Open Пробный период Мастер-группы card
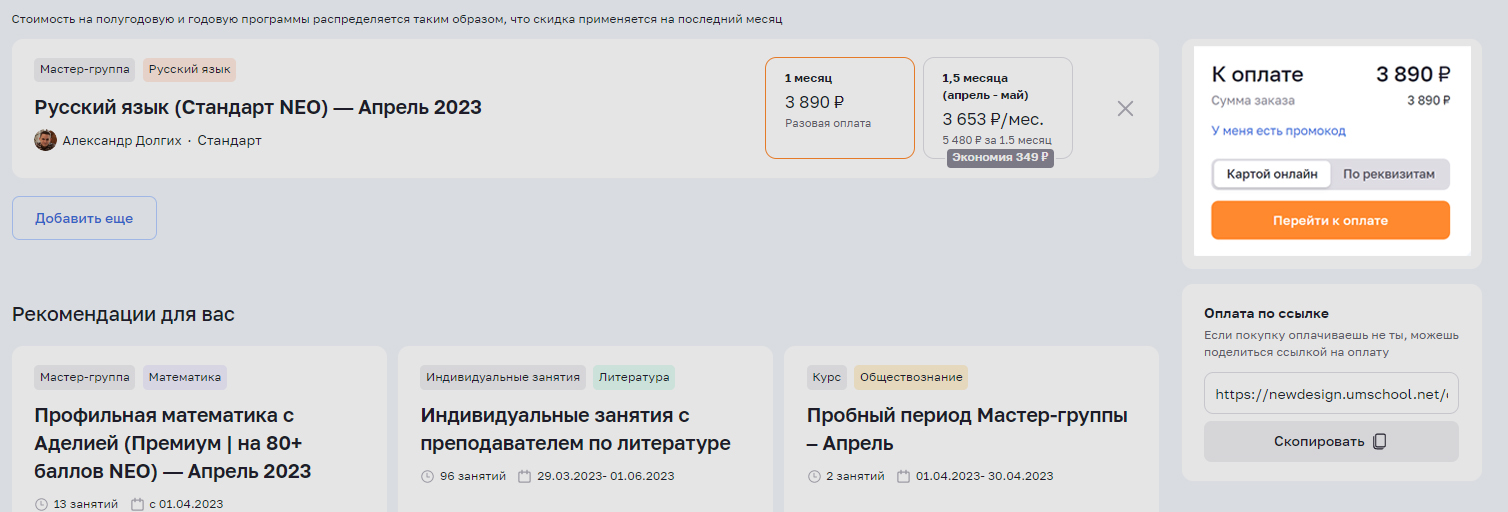 click(971, 429)
